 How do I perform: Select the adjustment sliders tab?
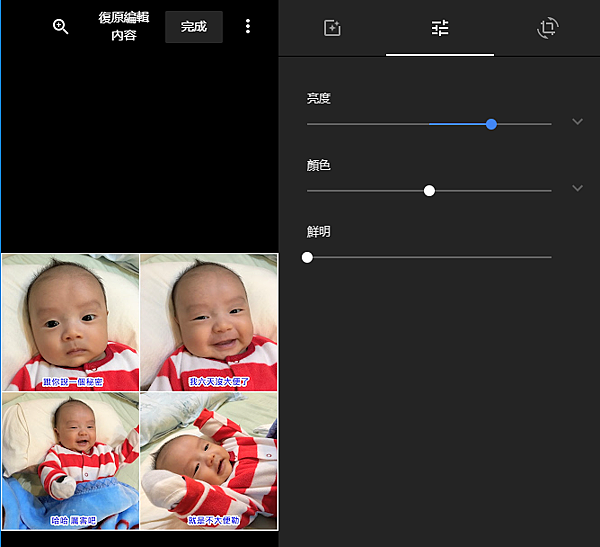[440, 28]
